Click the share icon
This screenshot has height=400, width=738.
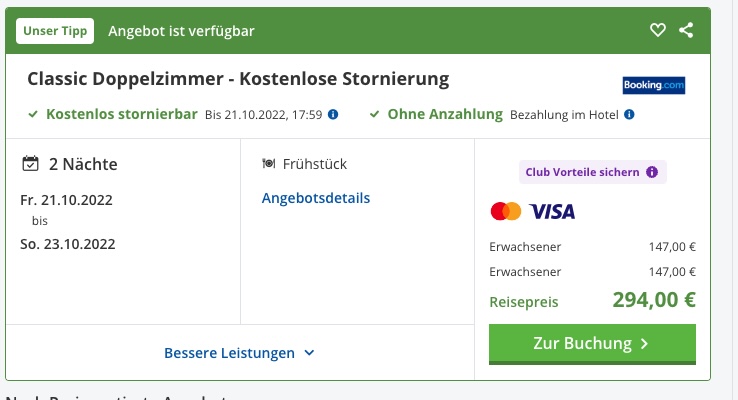click(x=686, y=31)
